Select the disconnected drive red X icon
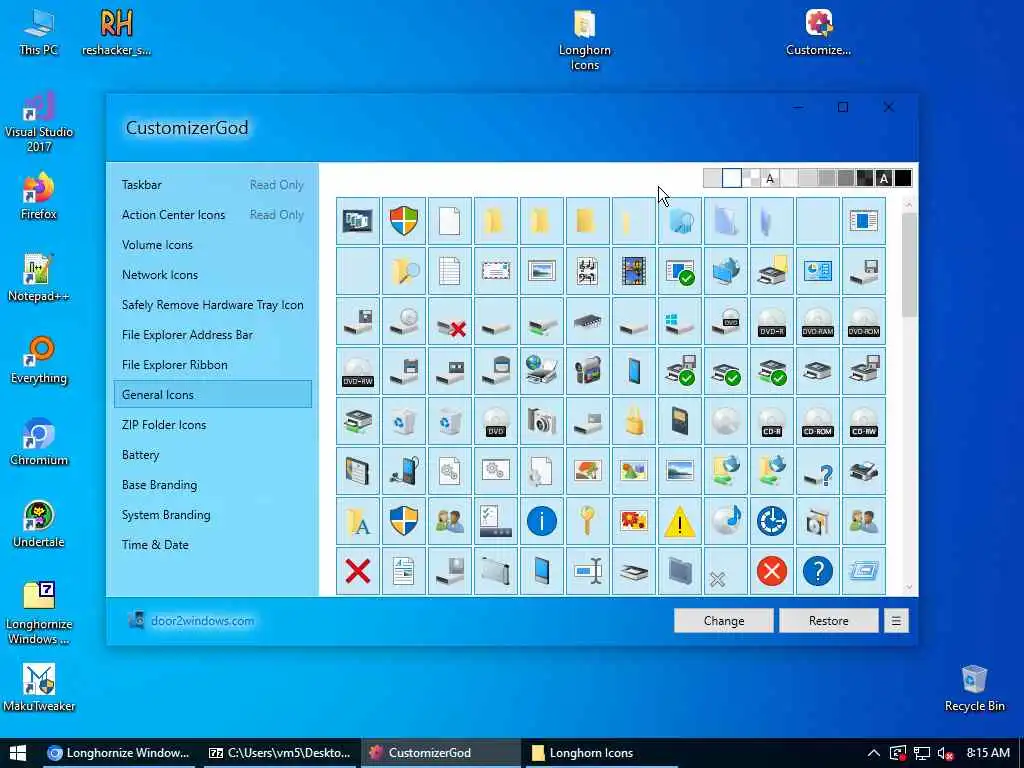1024x768 pixels. click(x=450, y=321)
